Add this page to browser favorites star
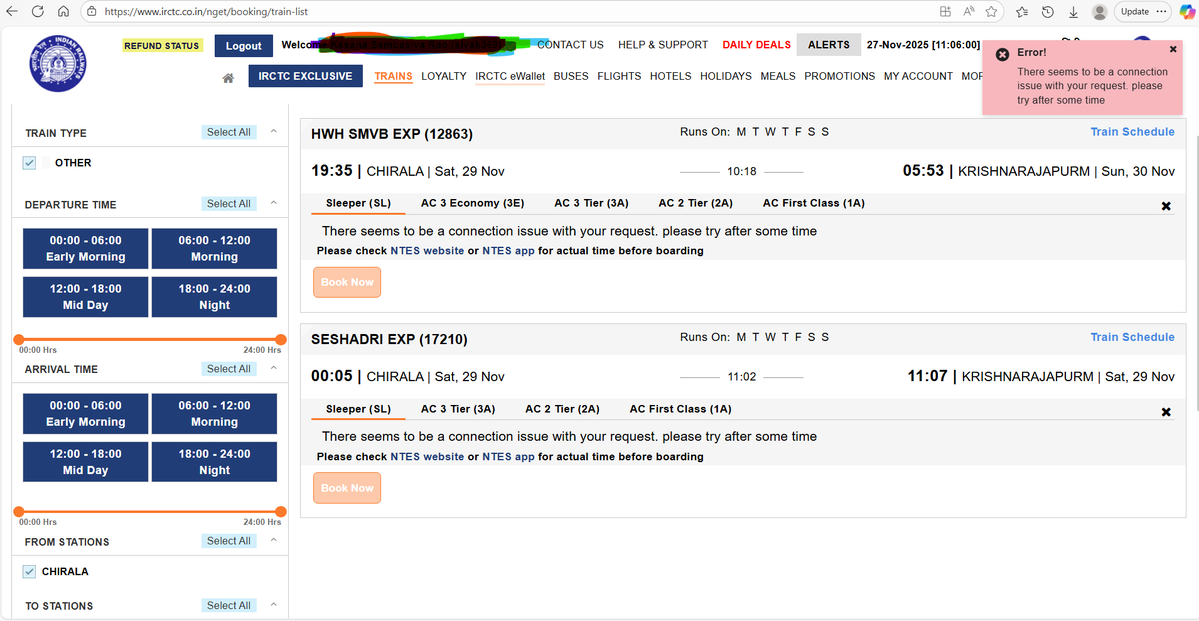1199x621 pixels. 991,12
